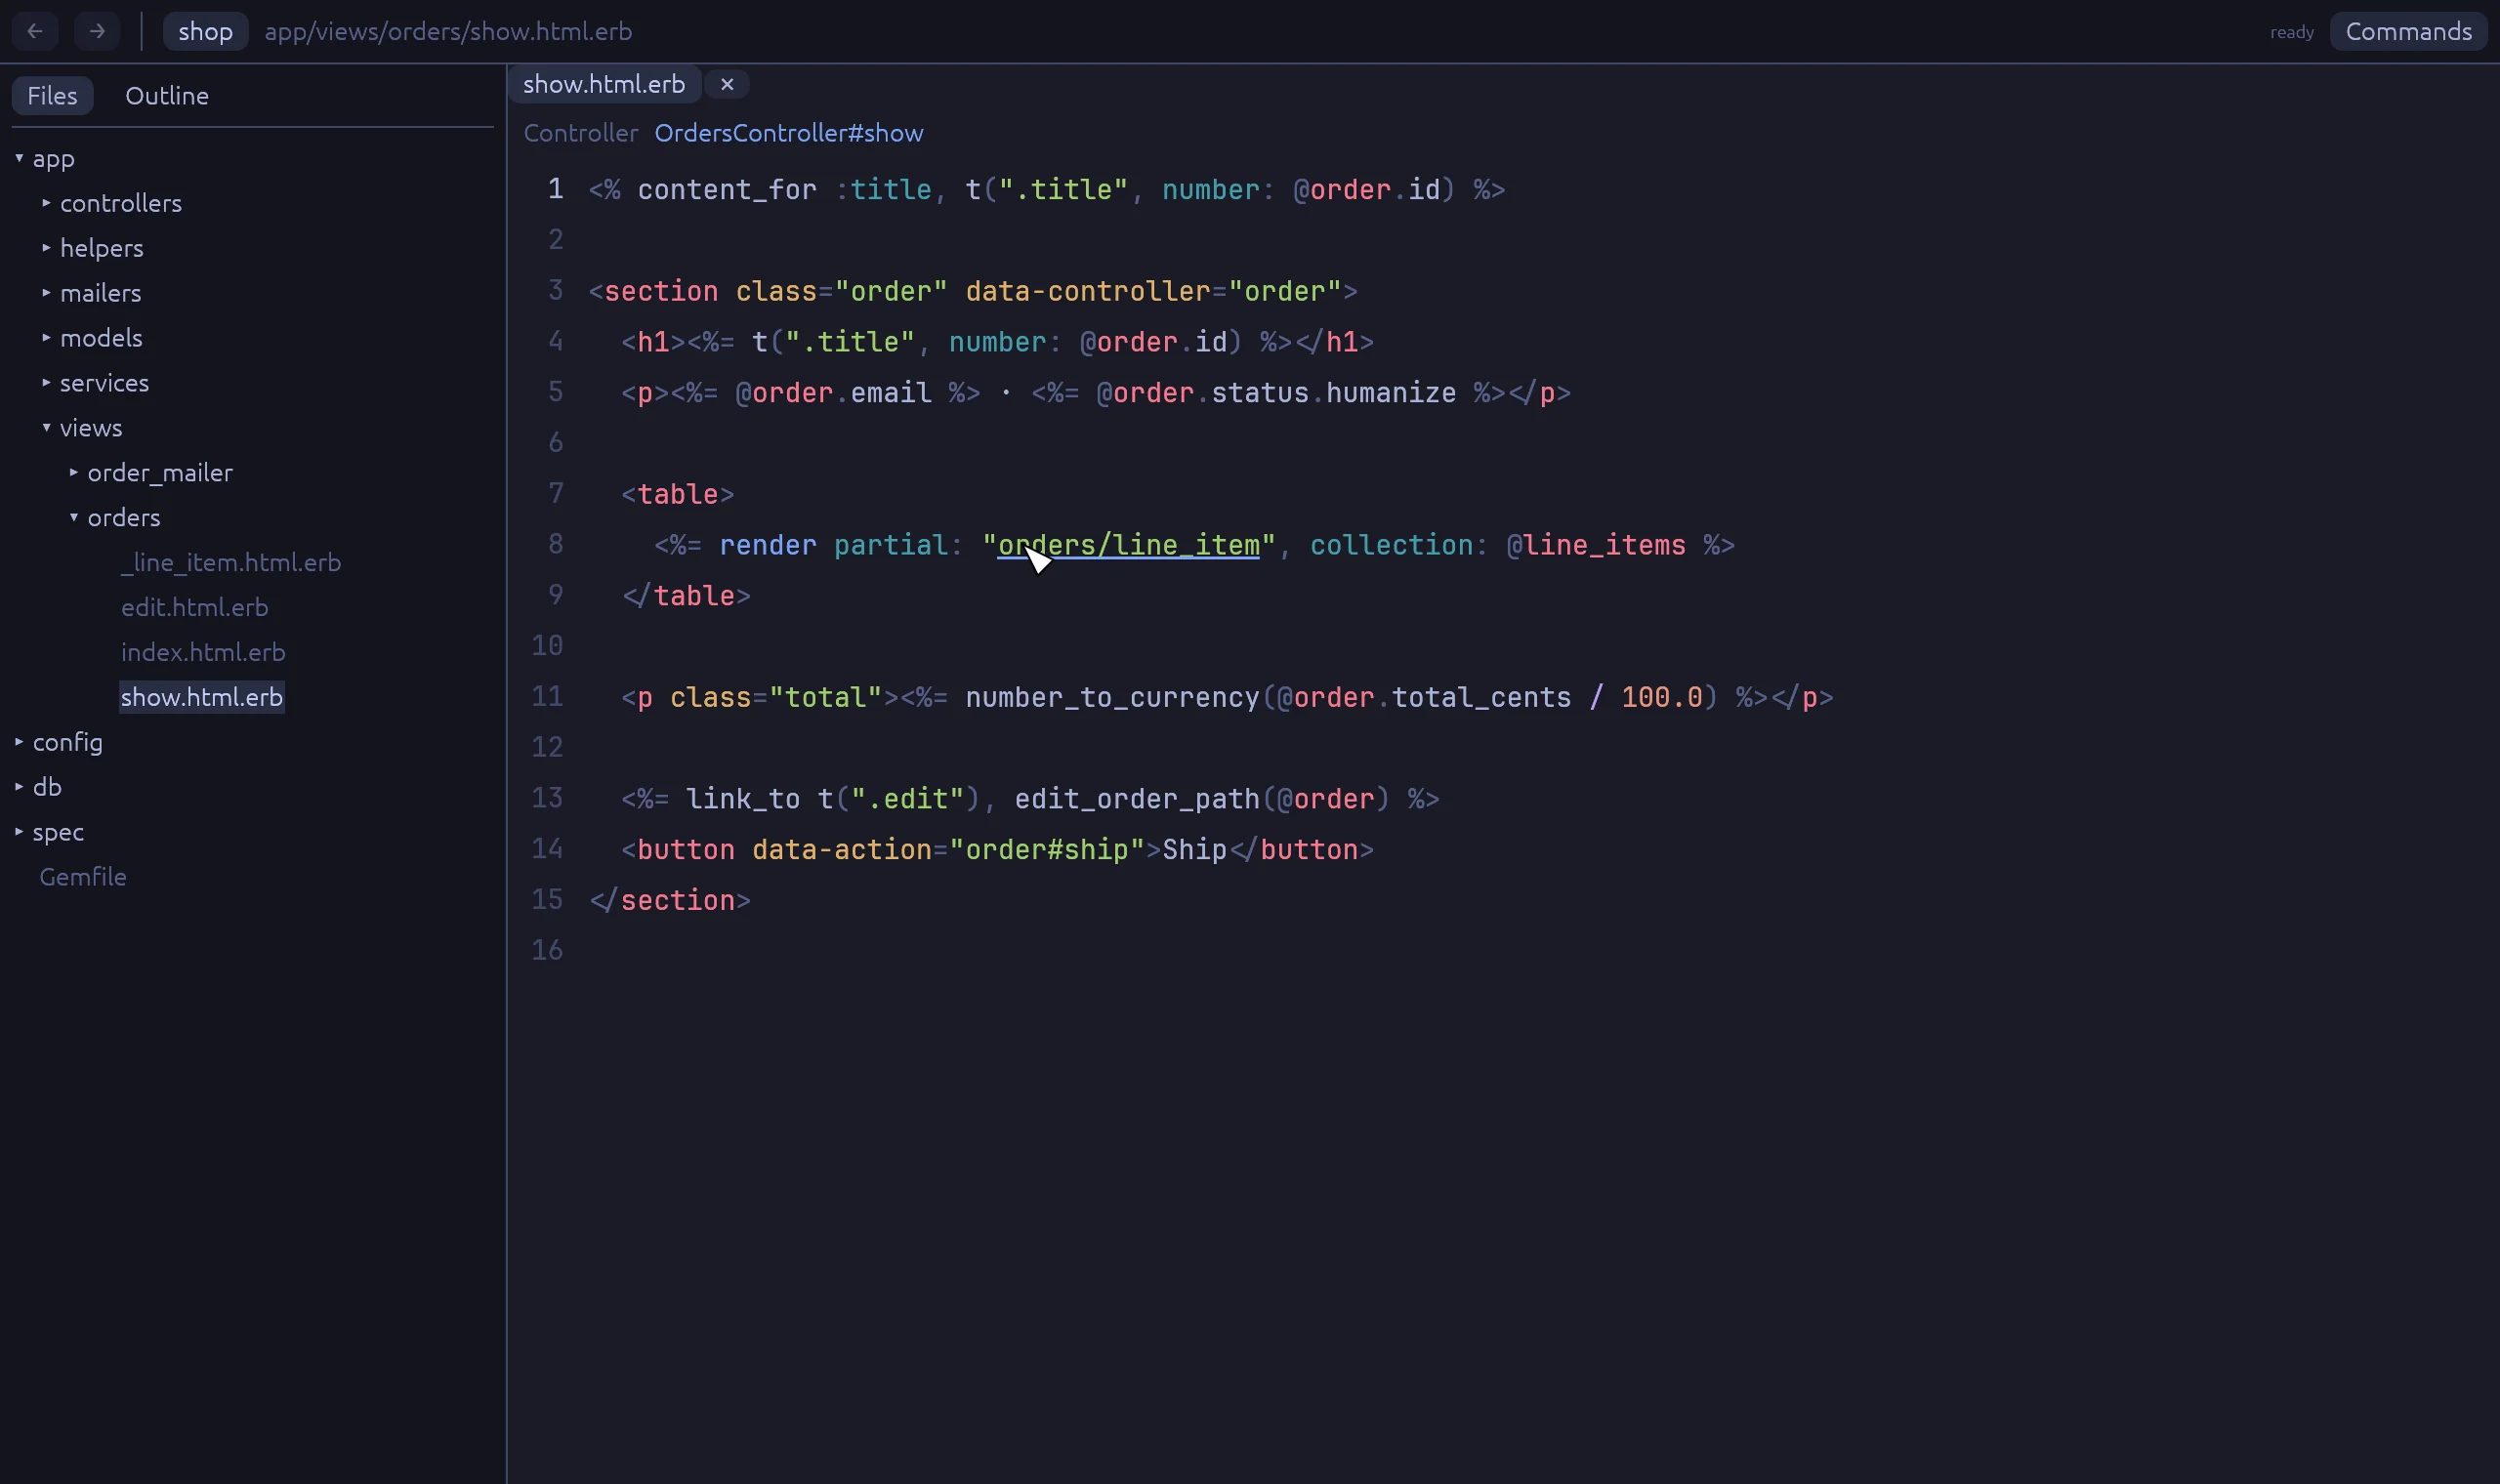Viewport: 2500px width, 1484px height.
Task: Select show.html.erb in the file tree
Action: tap(202, 698)
